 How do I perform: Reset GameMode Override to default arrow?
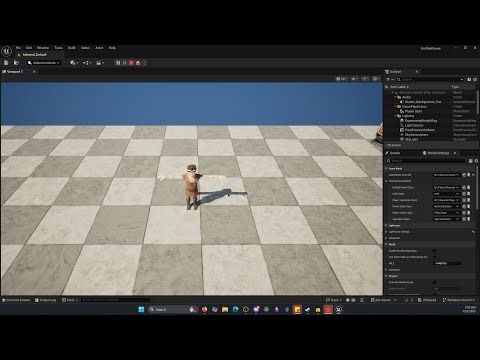[473, 175]
